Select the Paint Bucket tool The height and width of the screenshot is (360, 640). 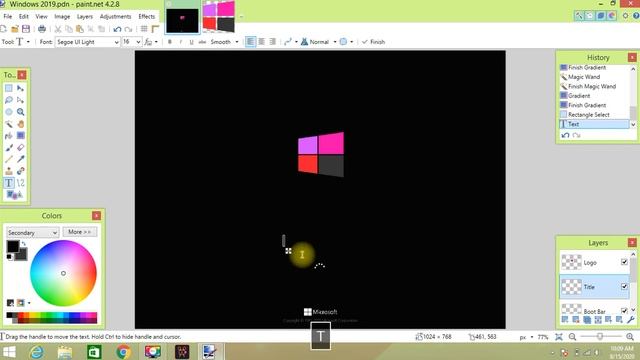tap(9, 136)
